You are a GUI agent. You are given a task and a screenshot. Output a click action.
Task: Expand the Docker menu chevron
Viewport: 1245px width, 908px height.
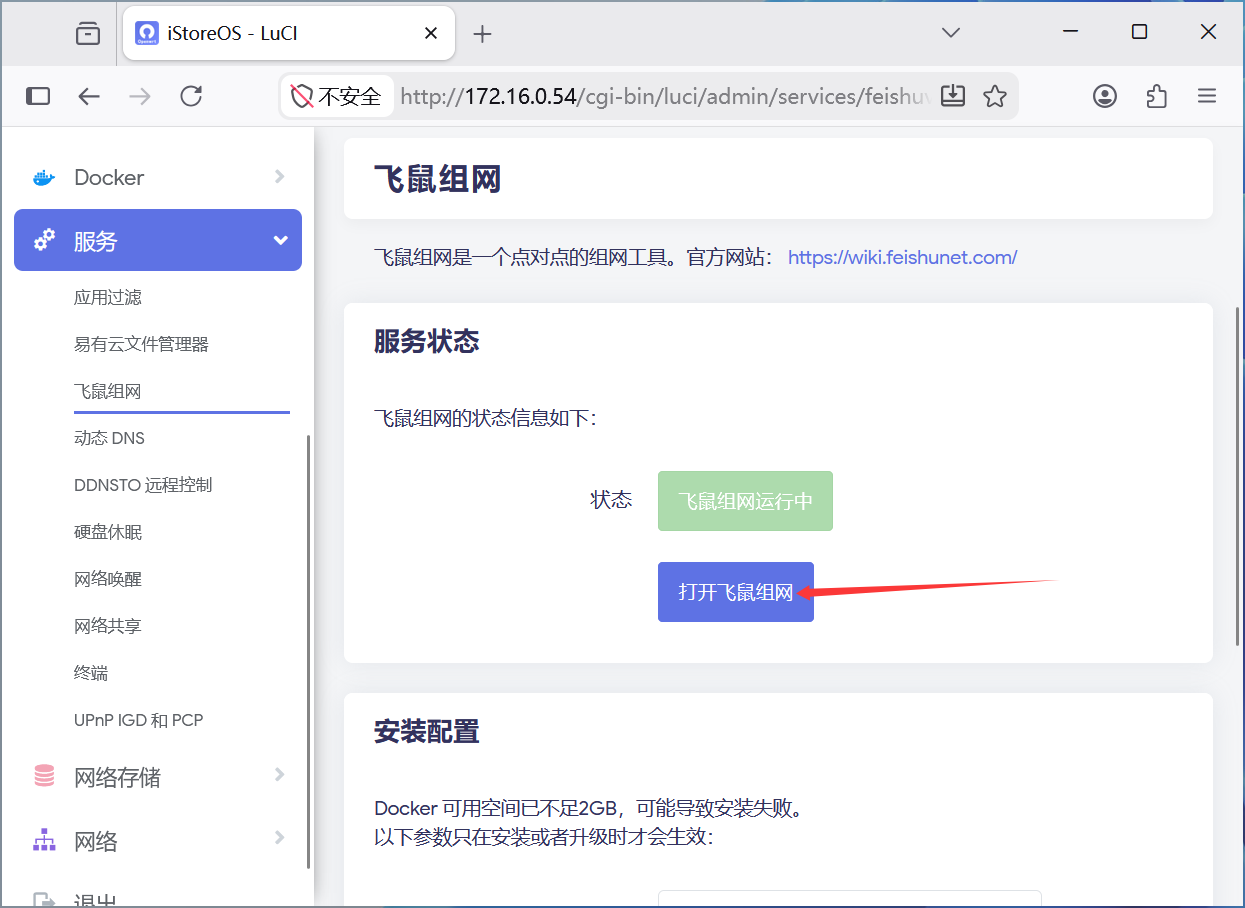click(279, 176)
